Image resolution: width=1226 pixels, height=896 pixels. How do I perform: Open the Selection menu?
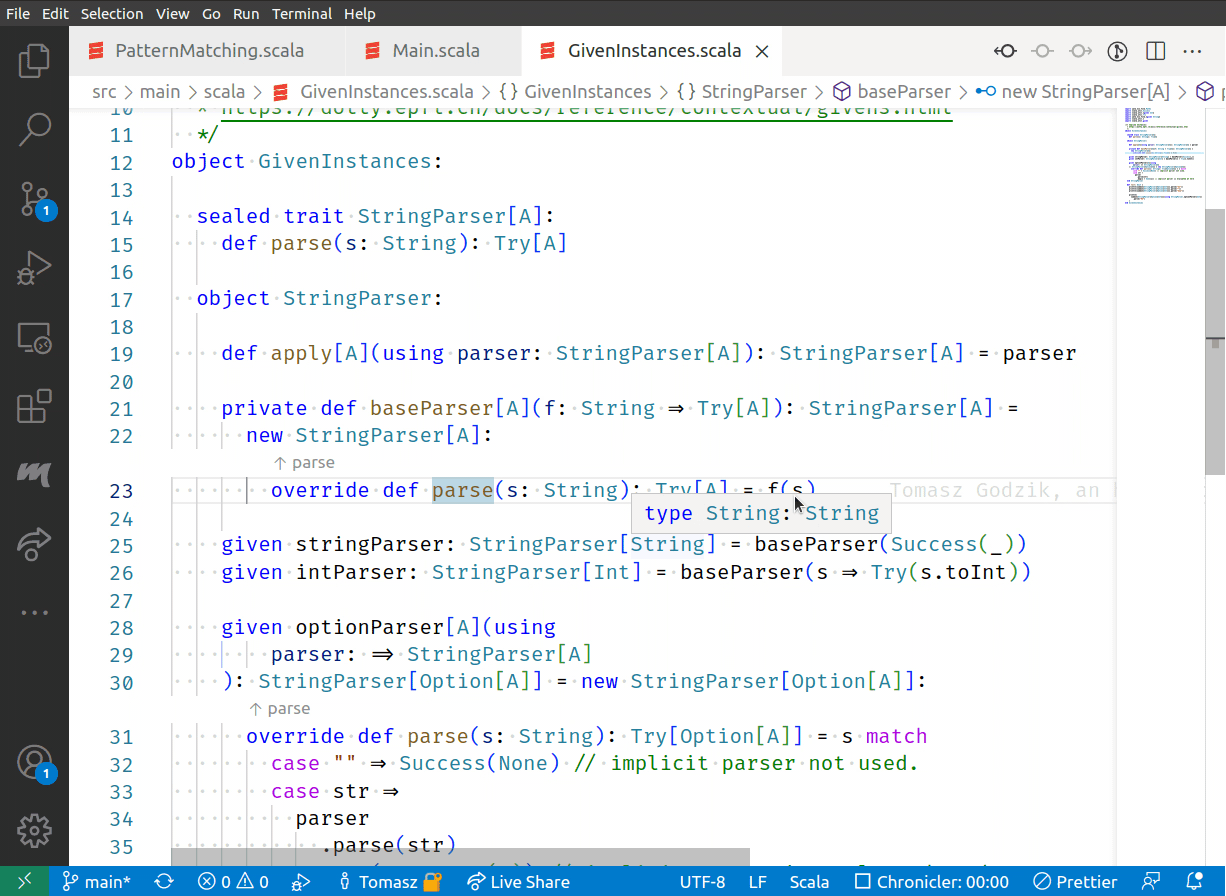click(112, 13)
